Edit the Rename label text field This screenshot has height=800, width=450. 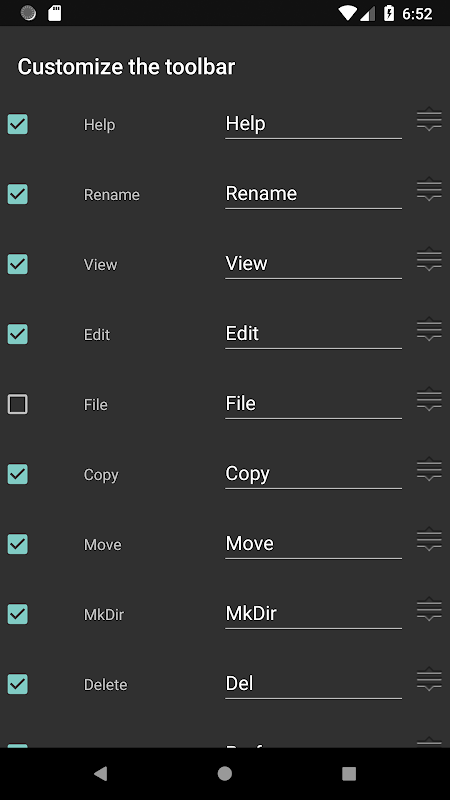click(x=313, y=194)
